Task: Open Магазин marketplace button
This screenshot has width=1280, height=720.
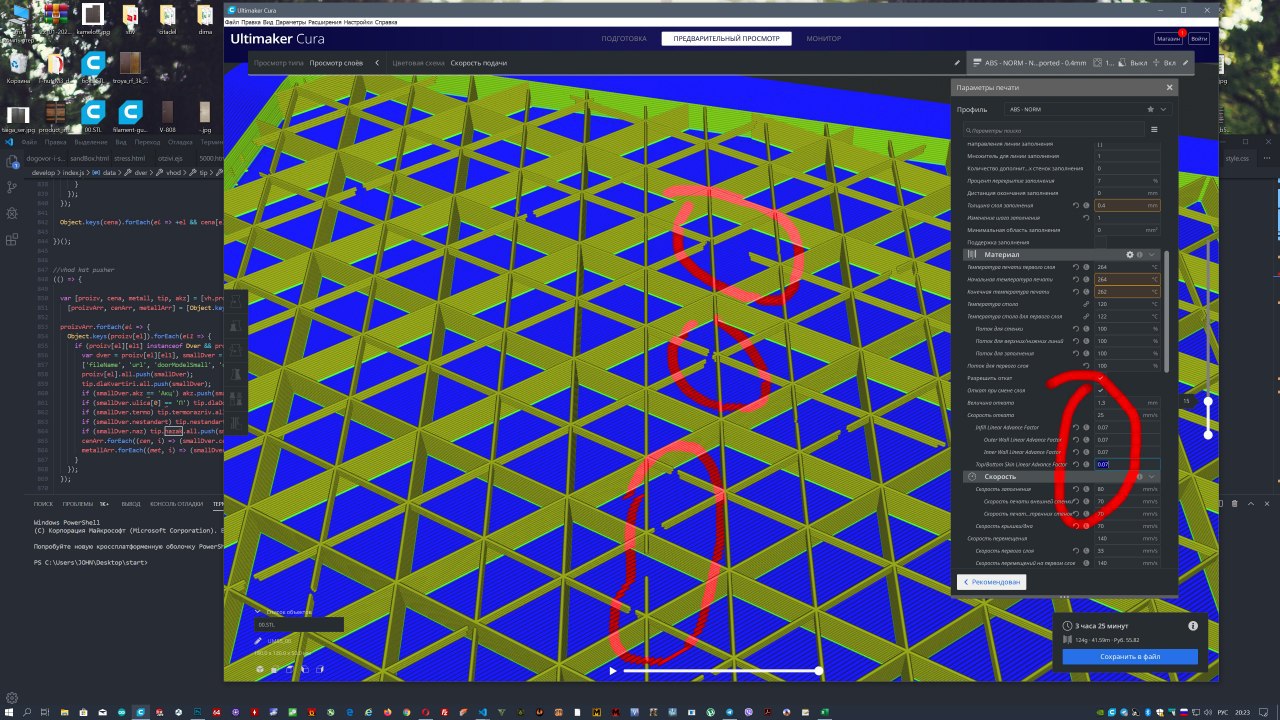Action: point(1169,39)
